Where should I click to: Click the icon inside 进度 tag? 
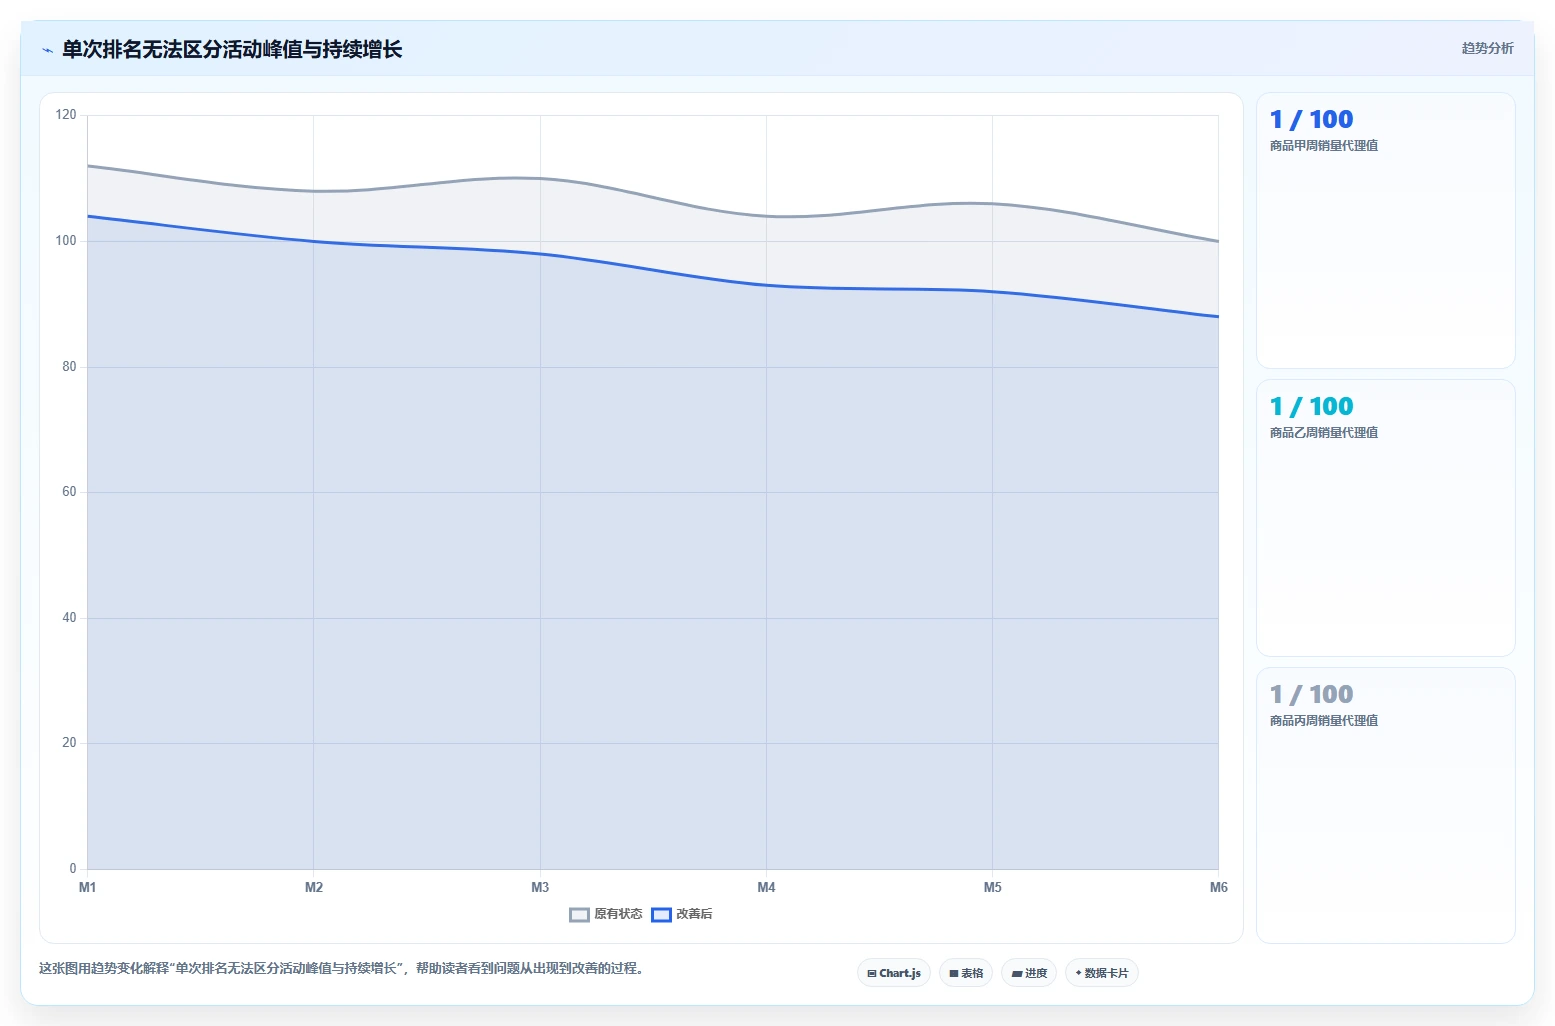click(x=1017, y=973)
